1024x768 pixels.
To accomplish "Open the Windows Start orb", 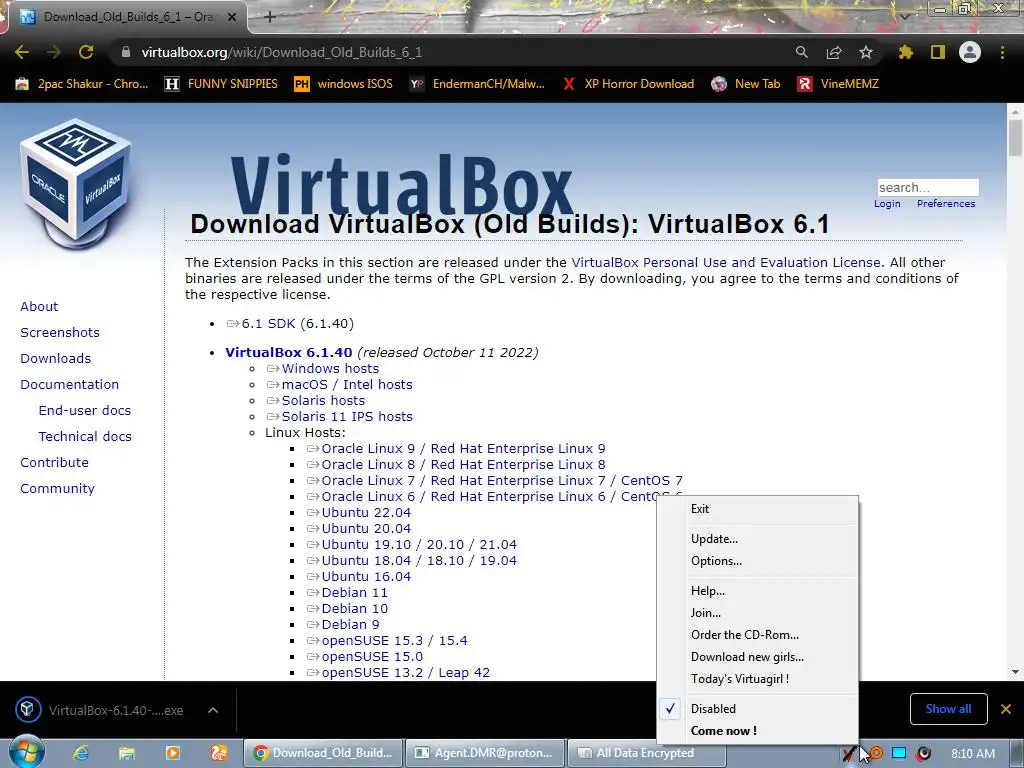I will click(x=26, y=752).
